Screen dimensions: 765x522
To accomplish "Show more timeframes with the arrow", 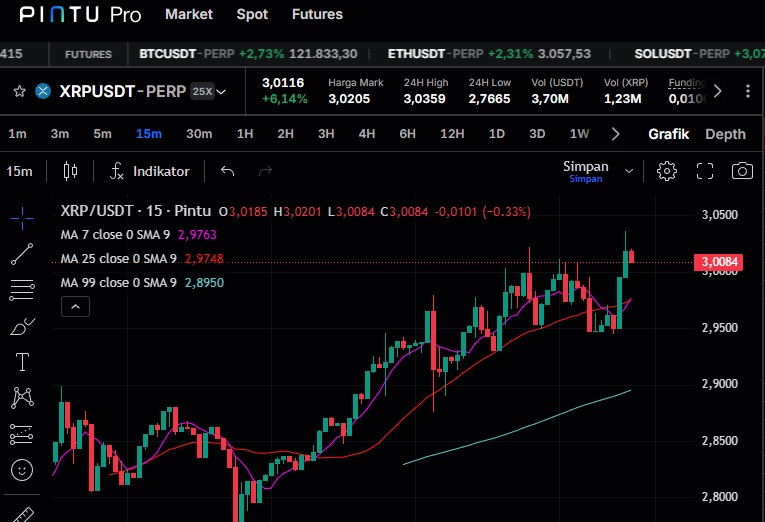I will point(615,134).
